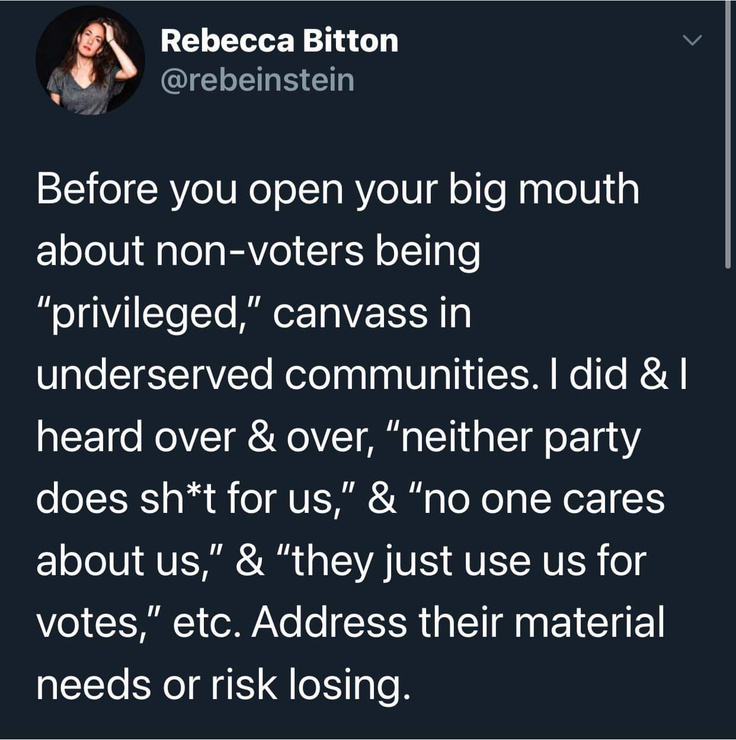The width and height of the screenshot is (736, 740).
Task: Open the @rebeinstein handle link
Action: click(257, 79)
